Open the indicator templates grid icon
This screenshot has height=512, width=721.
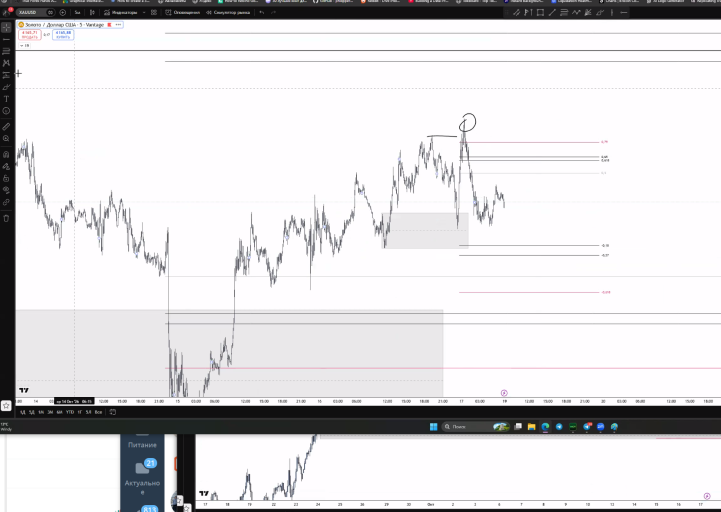click(154, 12)
